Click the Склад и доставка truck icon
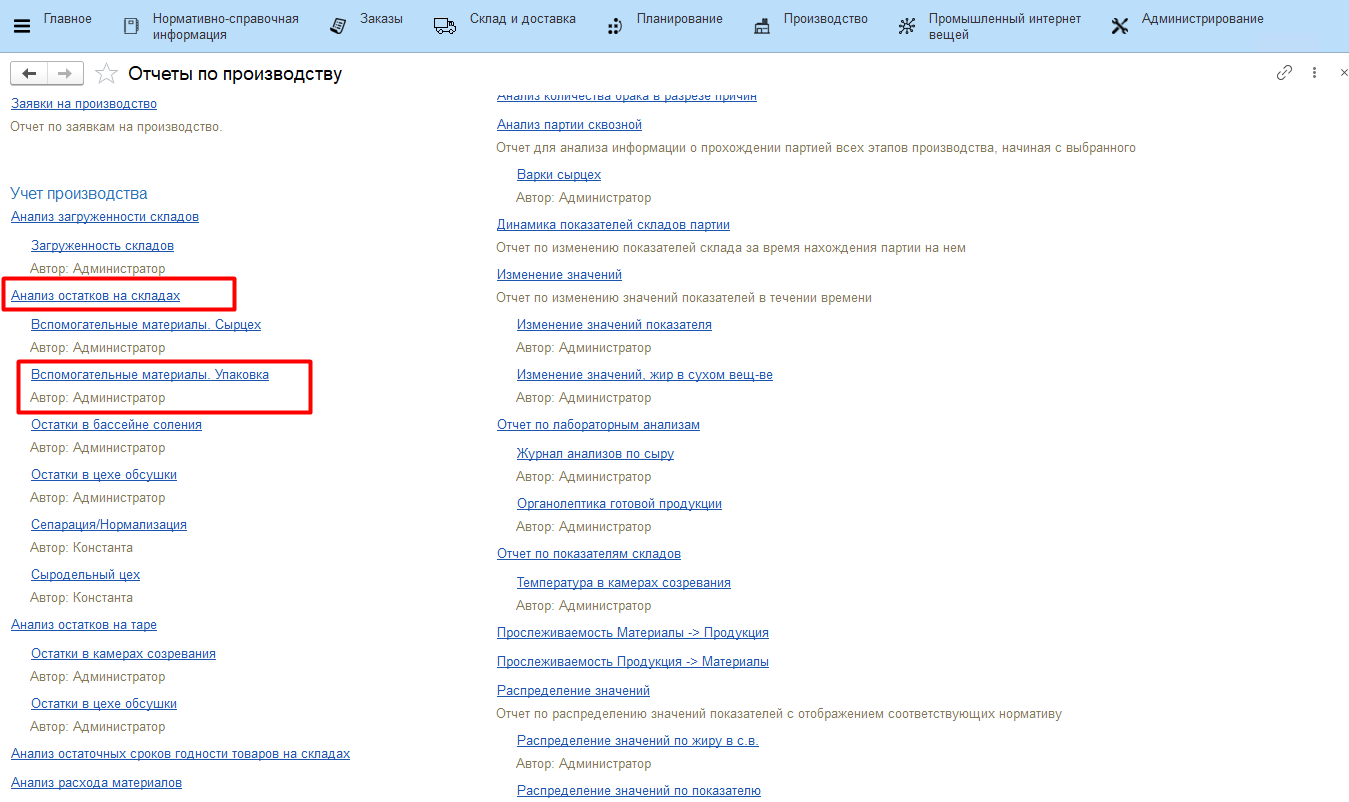1349x802 pixels. [445, 27]
